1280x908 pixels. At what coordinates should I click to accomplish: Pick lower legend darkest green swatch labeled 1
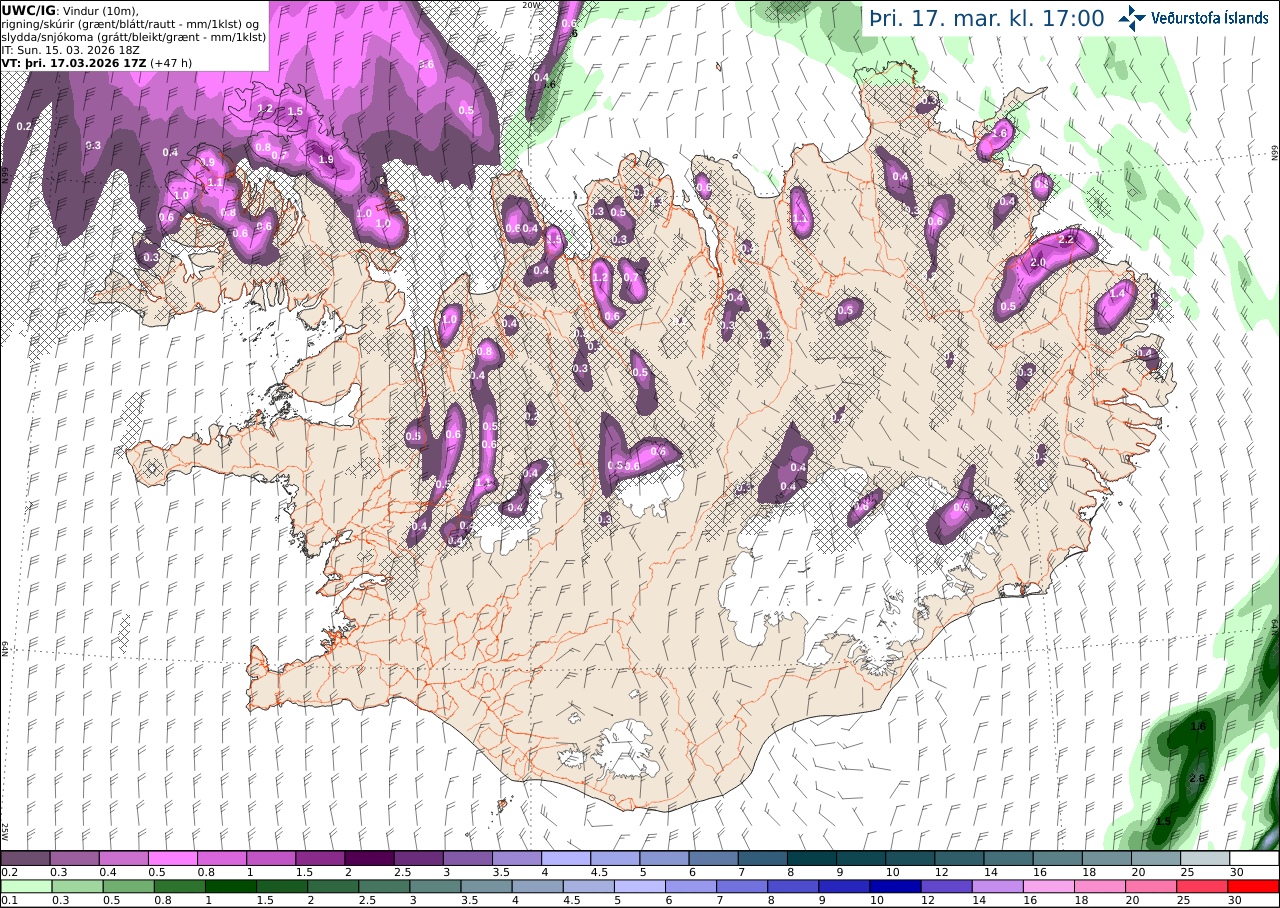(x=230, y=886)
